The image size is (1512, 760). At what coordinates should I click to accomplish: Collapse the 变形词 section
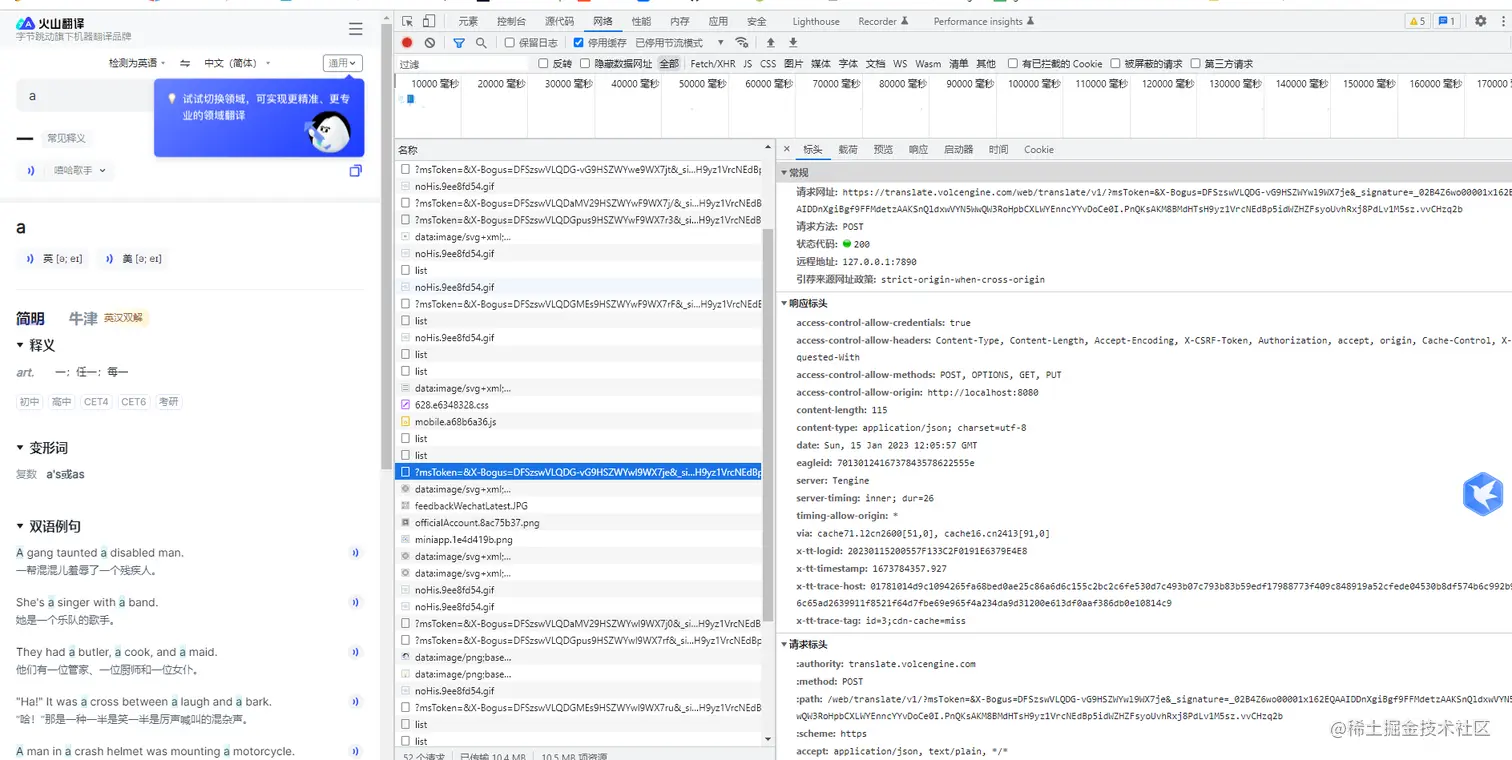[x=20, y=448]
